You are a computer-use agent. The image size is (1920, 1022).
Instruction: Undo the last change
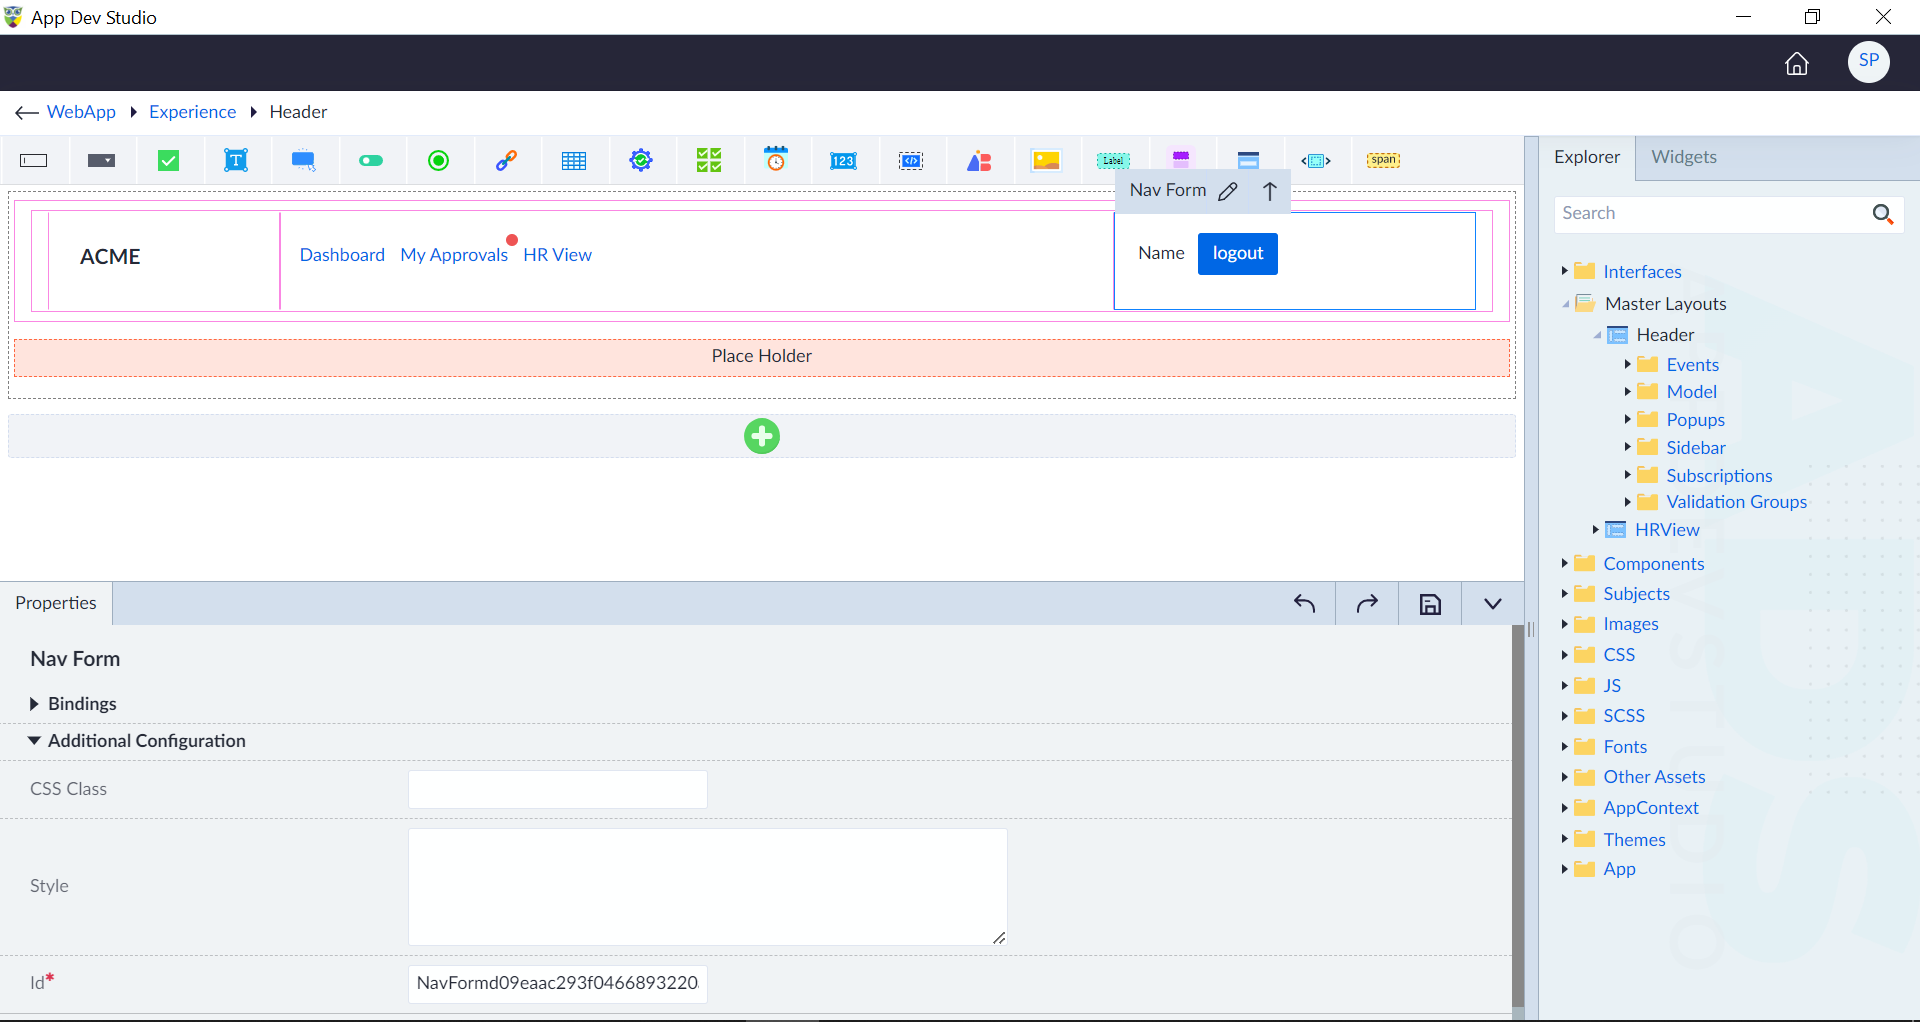point(1305,603)
